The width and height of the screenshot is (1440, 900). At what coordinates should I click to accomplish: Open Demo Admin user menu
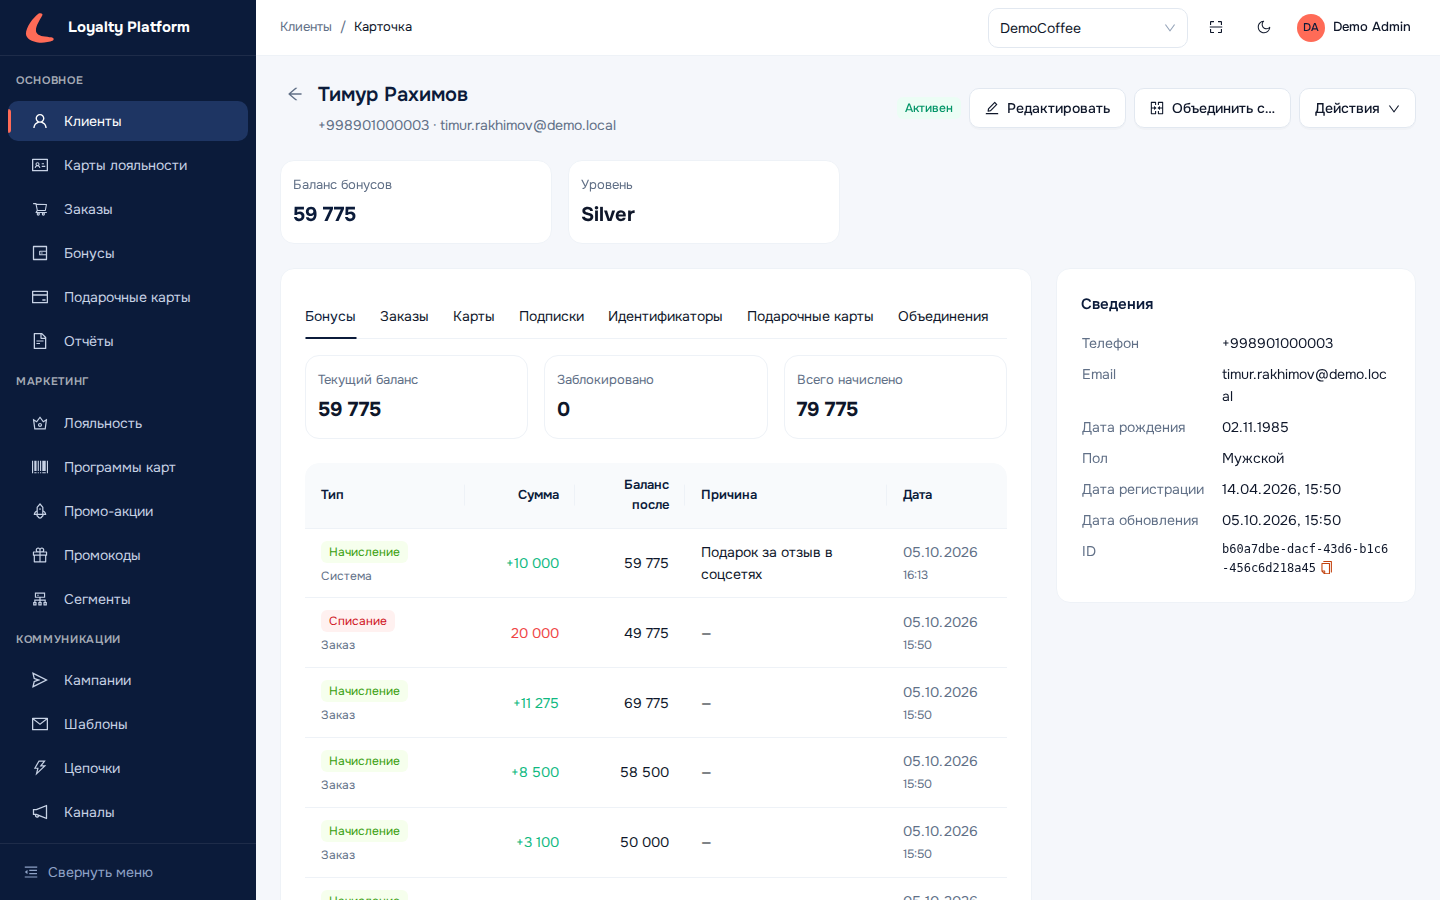click(1354, 27)
